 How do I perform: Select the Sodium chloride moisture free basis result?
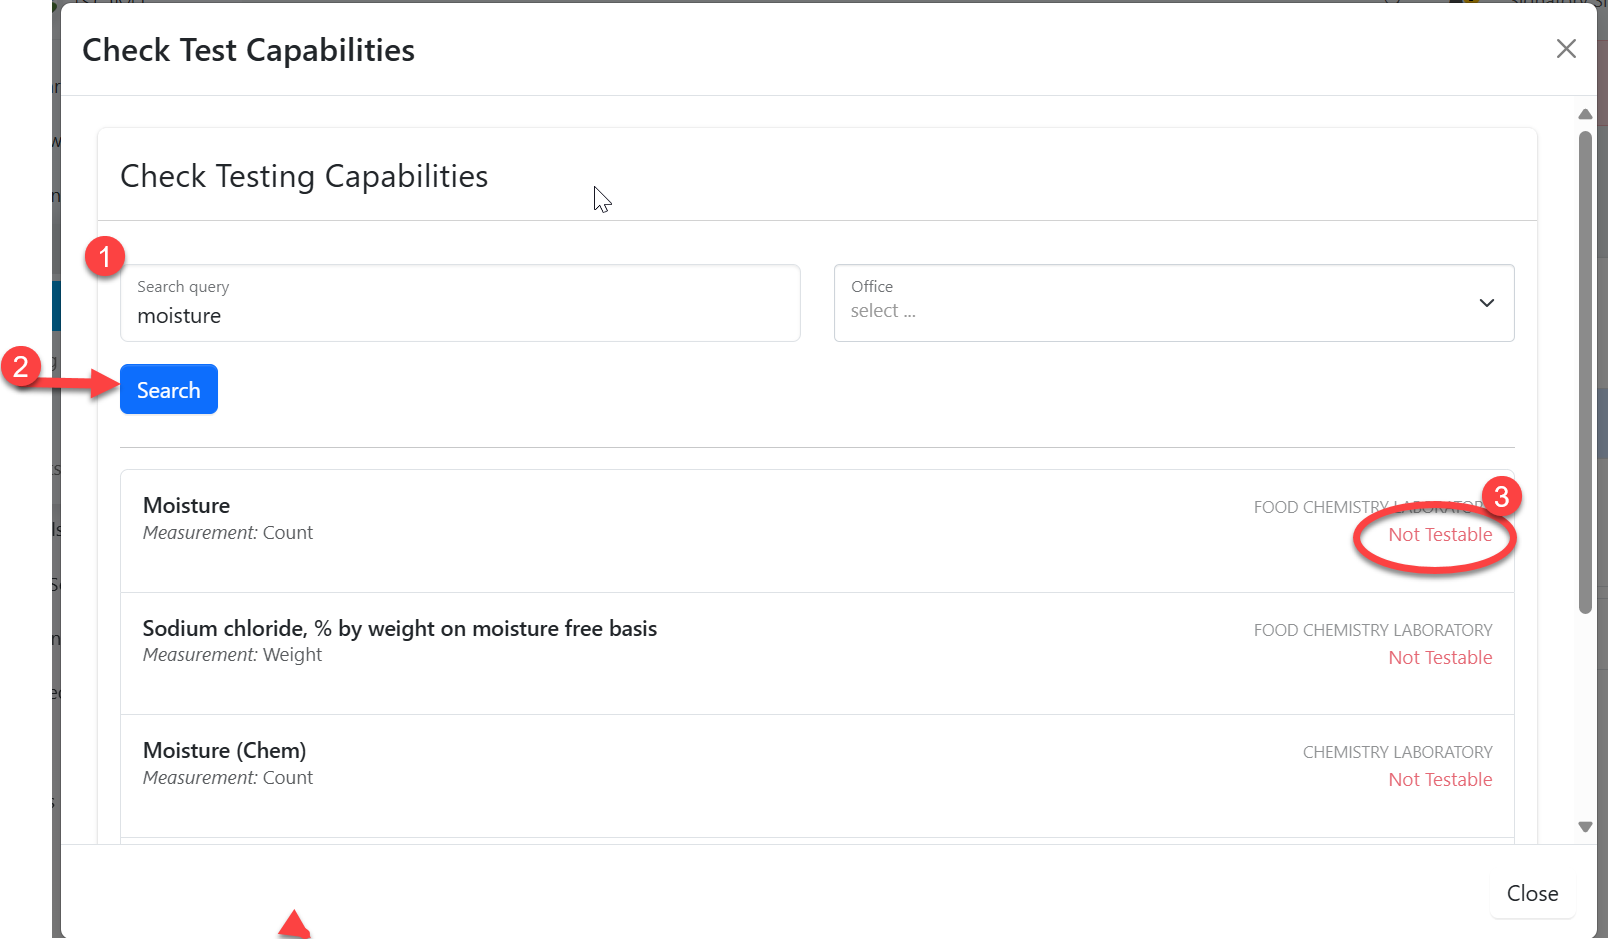coord(400,629)
